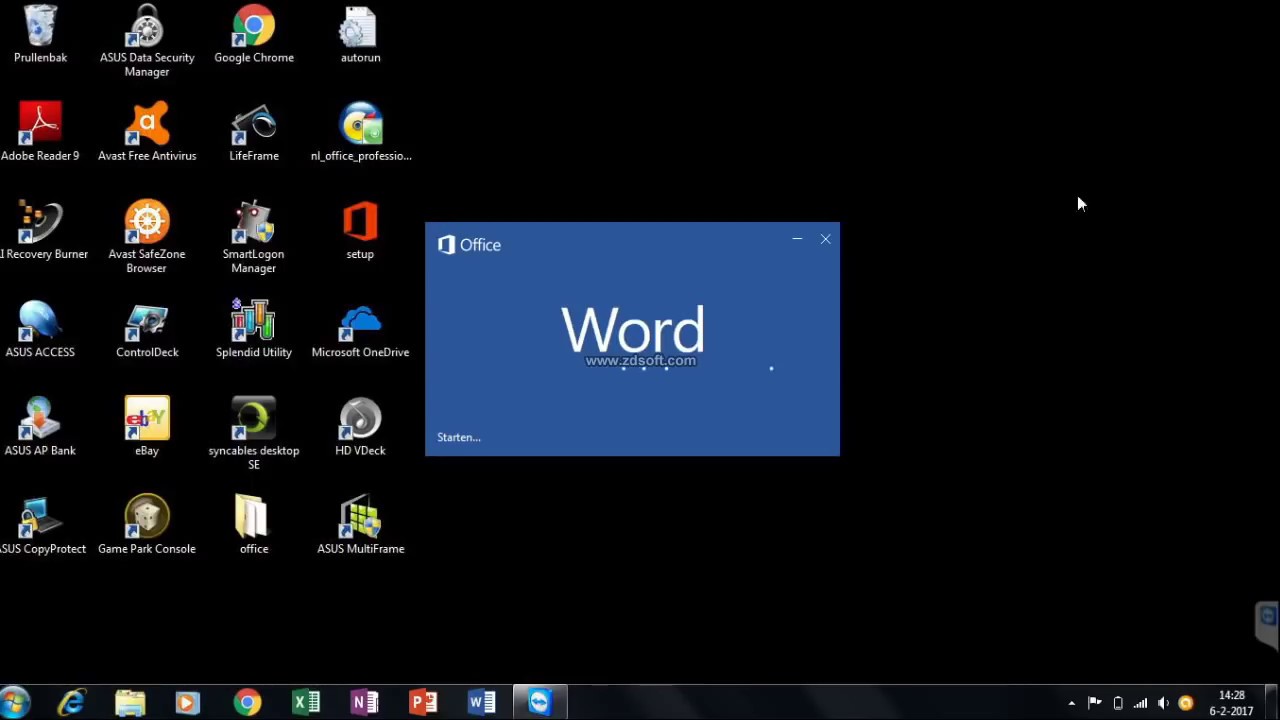
Task: Click the Show desktop strip
Action: pyautogui.click(x=1272, y=703)
